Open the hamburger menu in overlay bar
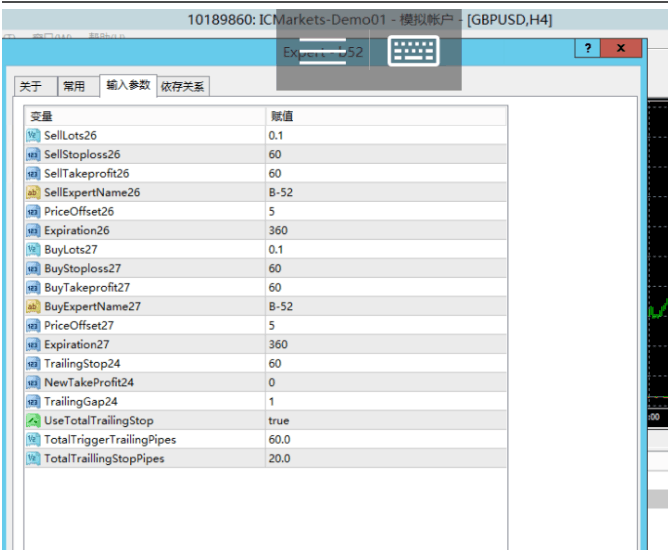 322,53
